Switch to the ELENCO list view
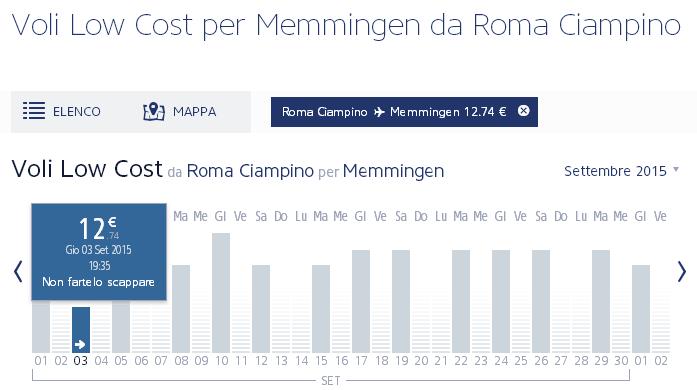 [62, 111]
